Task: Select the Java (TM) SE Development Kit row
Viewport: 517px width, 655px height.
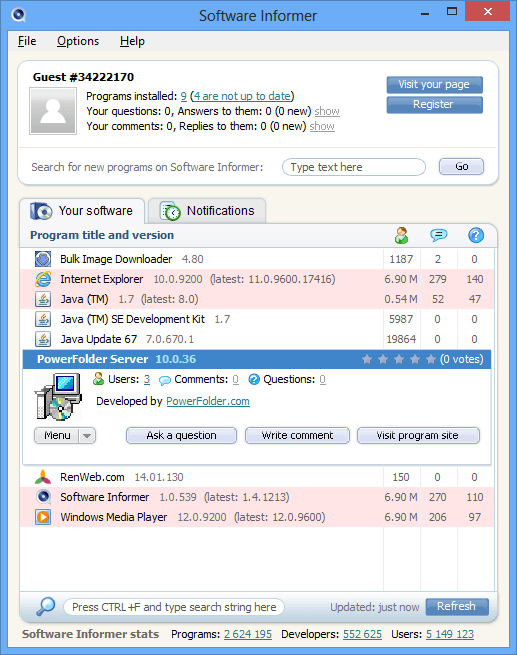Action: (257, 319)
